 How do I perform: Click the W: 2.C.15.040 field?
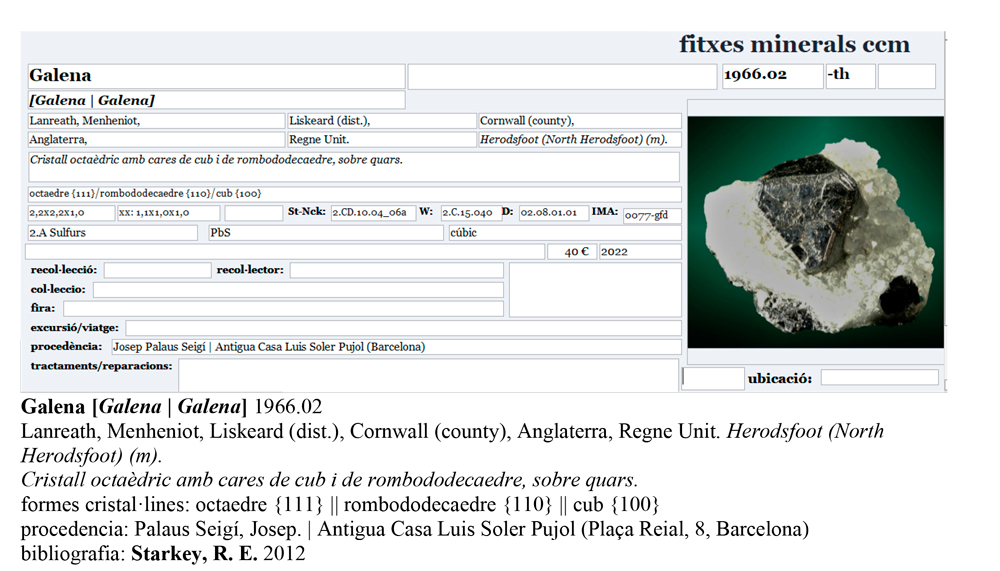[471, 212]
